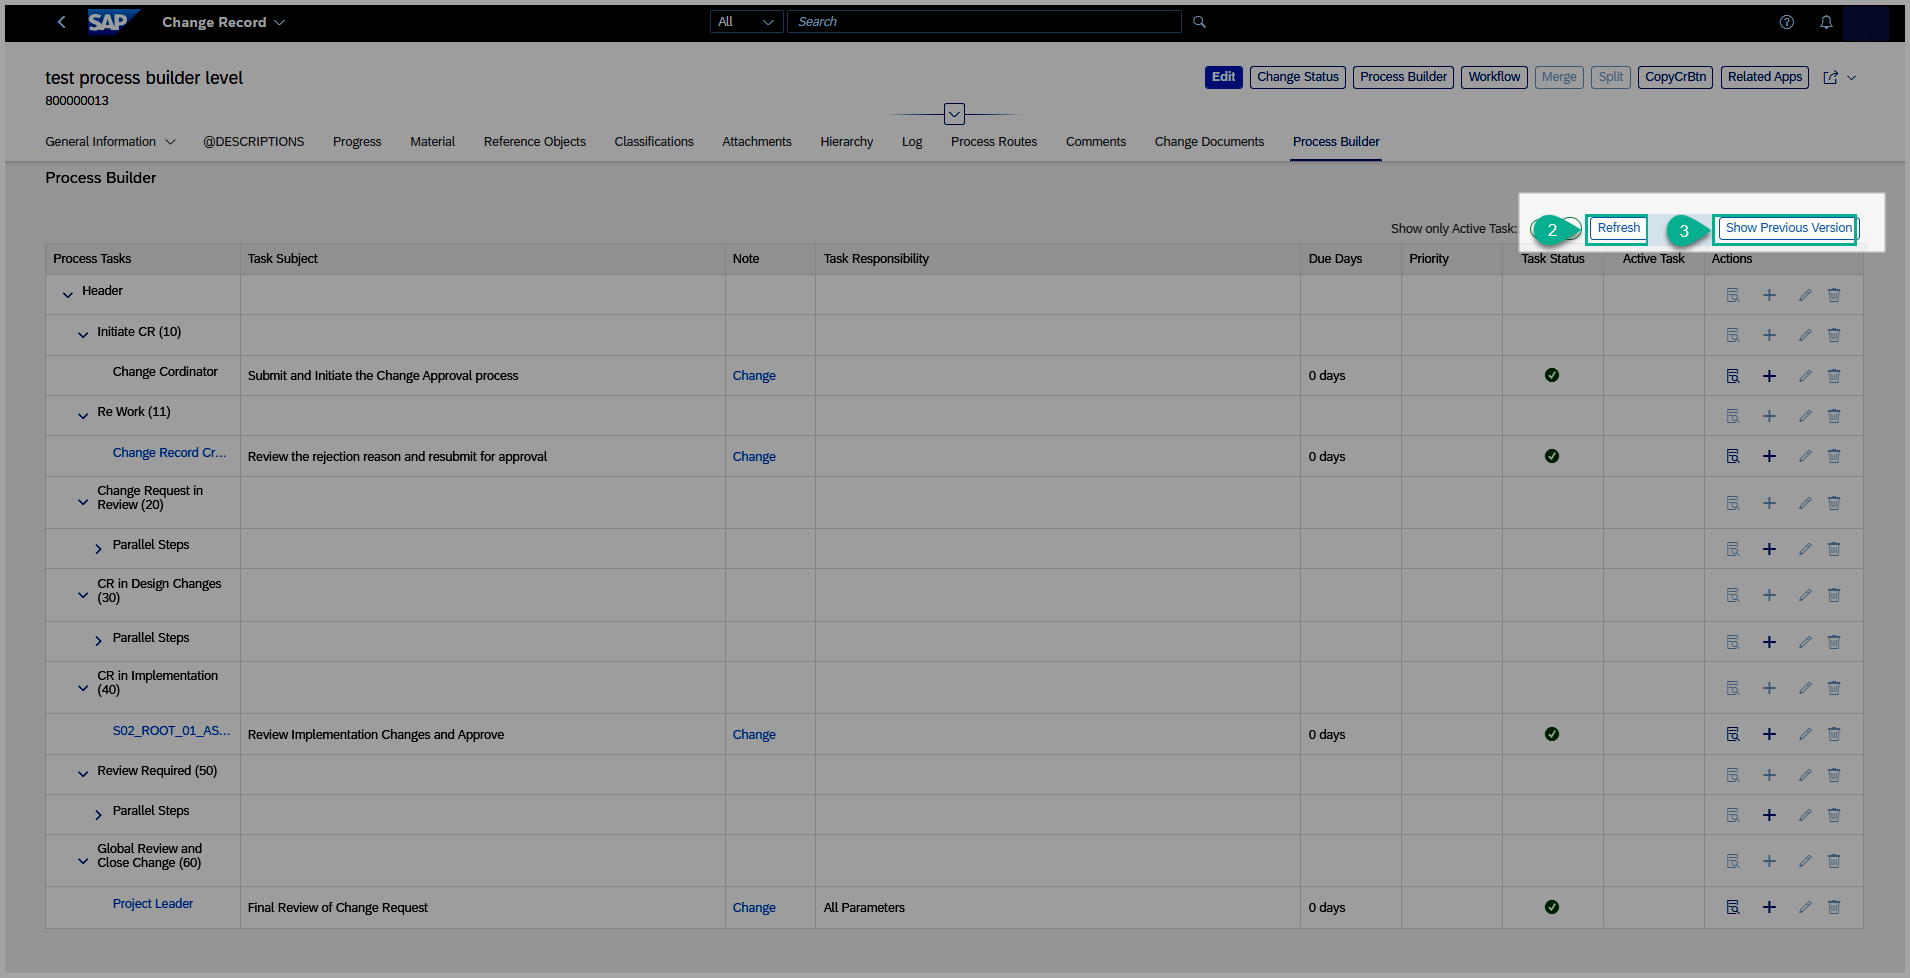Viewport: 1910px width, 978px height.
Task: Collapse the Initiate CR (10) node
Action: 83,335
